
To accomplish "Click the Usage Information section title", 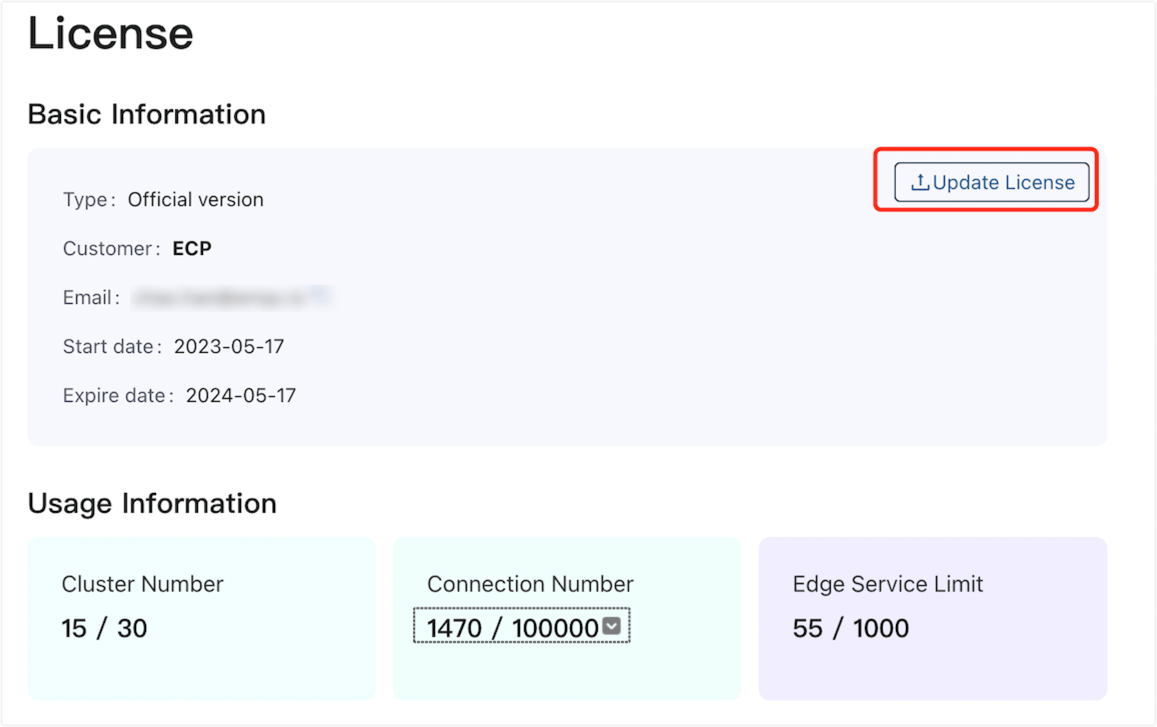I will (152, 503).
